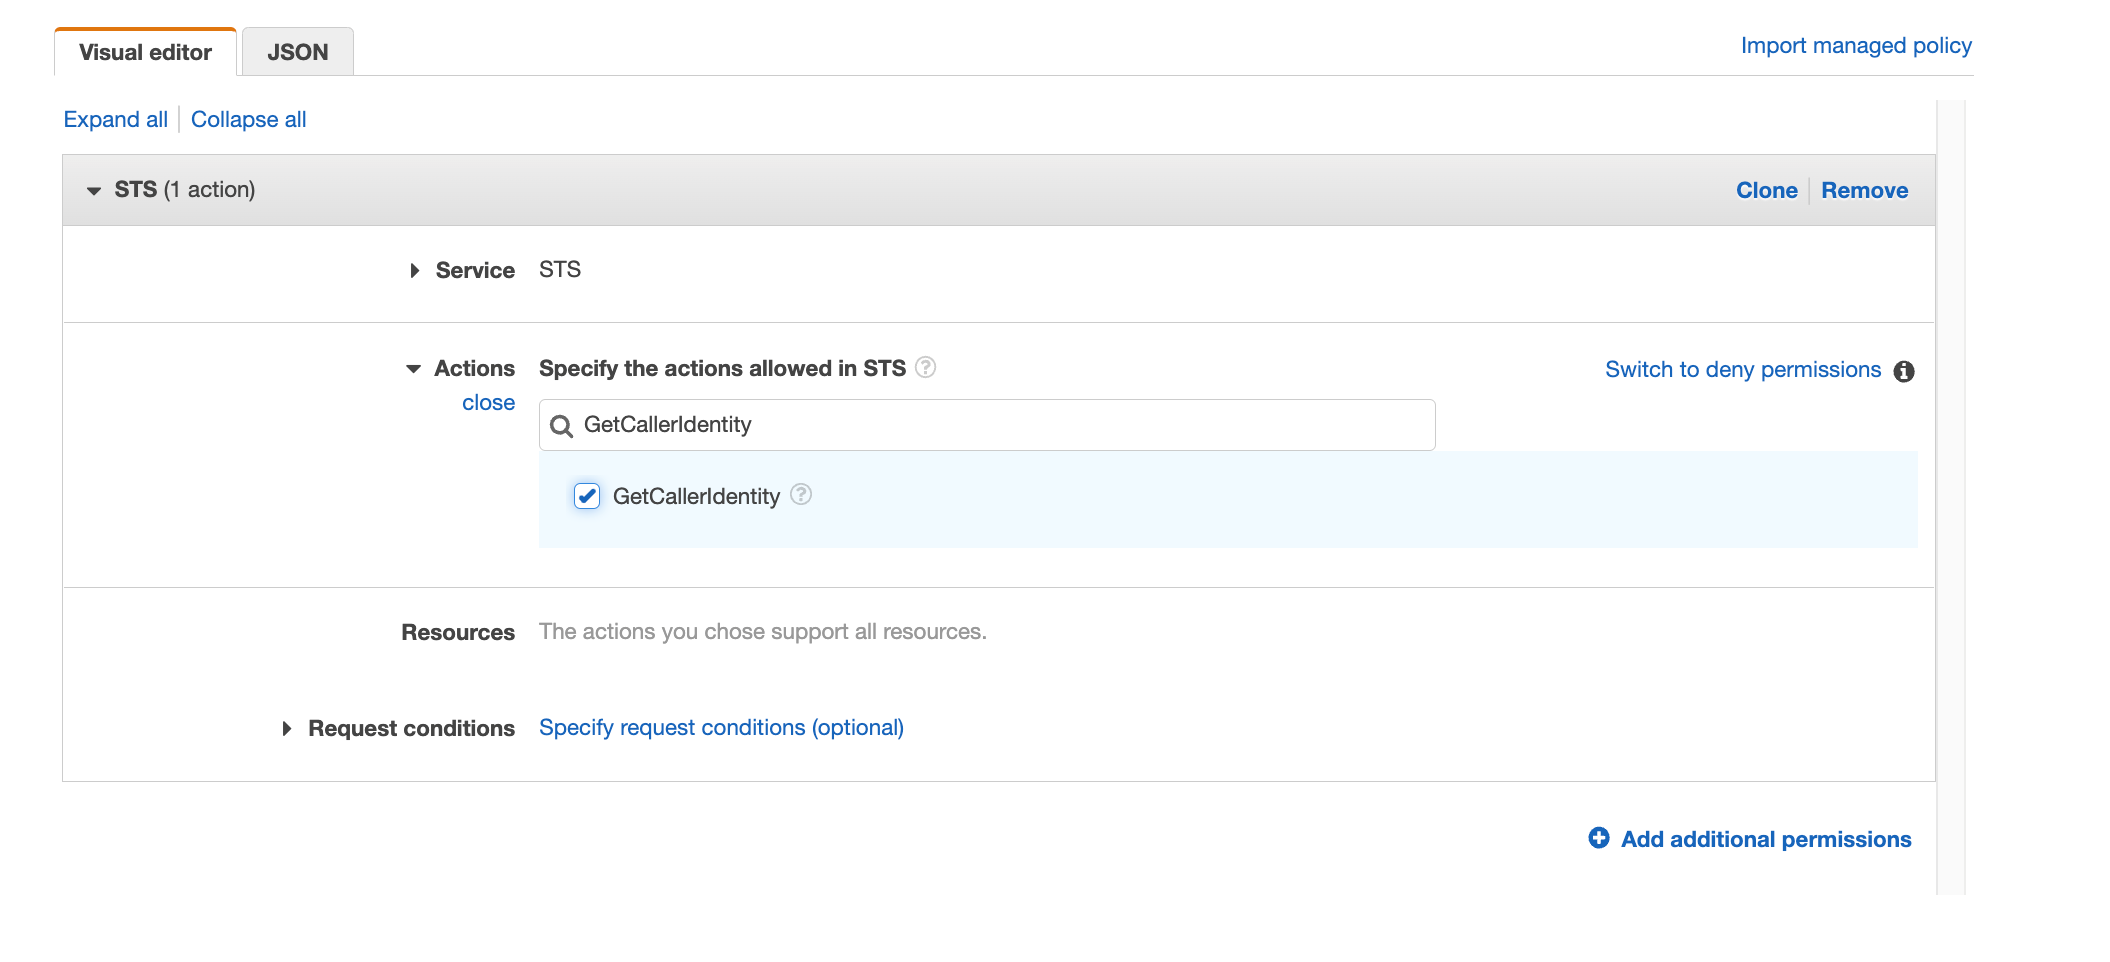Clone the STS permission block
The height and width of the screenshot is (962, 2110).
[x=1766, y=190]
